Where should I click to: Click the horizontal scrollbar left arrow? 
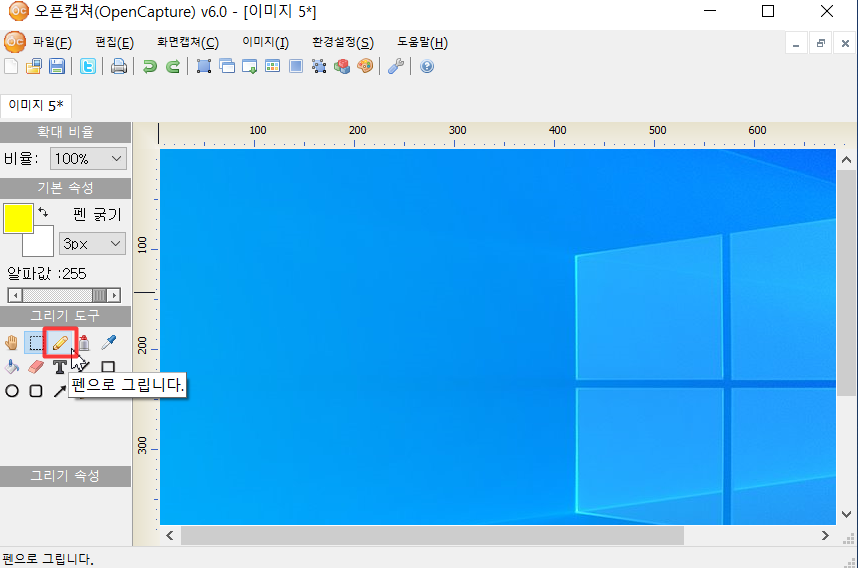coord(170,536)
